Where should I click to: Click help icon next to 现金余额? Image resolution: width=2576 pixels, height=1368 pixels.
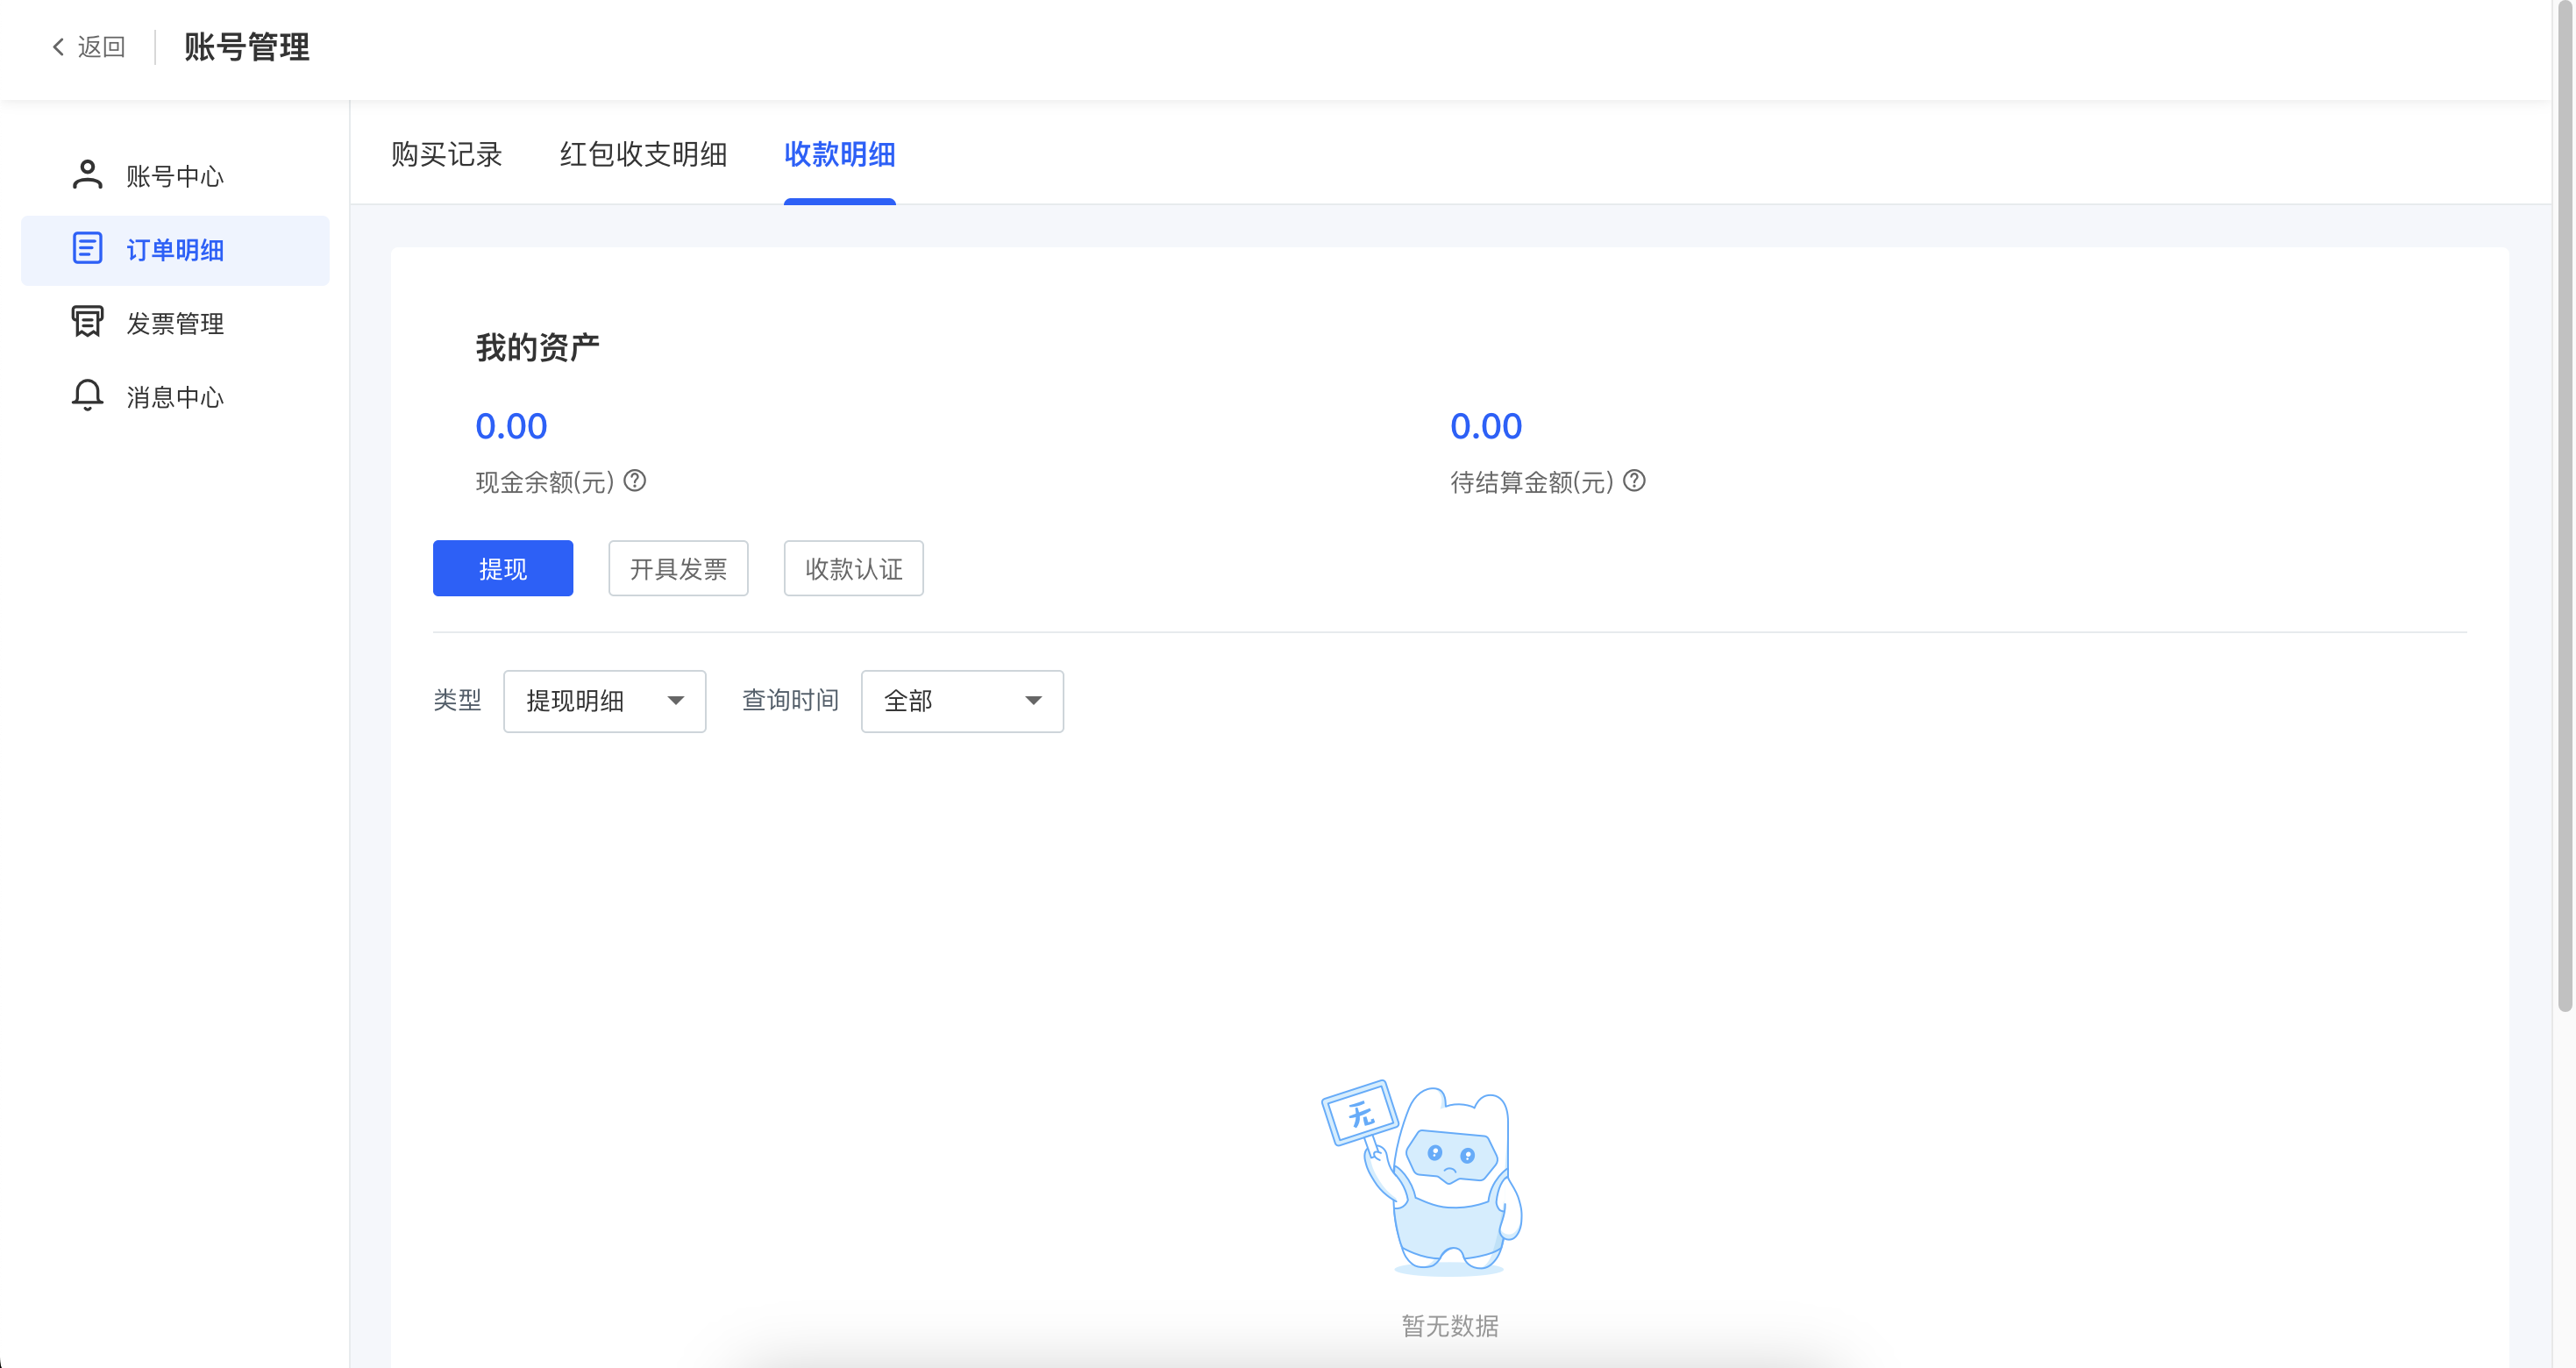(635, 481)
